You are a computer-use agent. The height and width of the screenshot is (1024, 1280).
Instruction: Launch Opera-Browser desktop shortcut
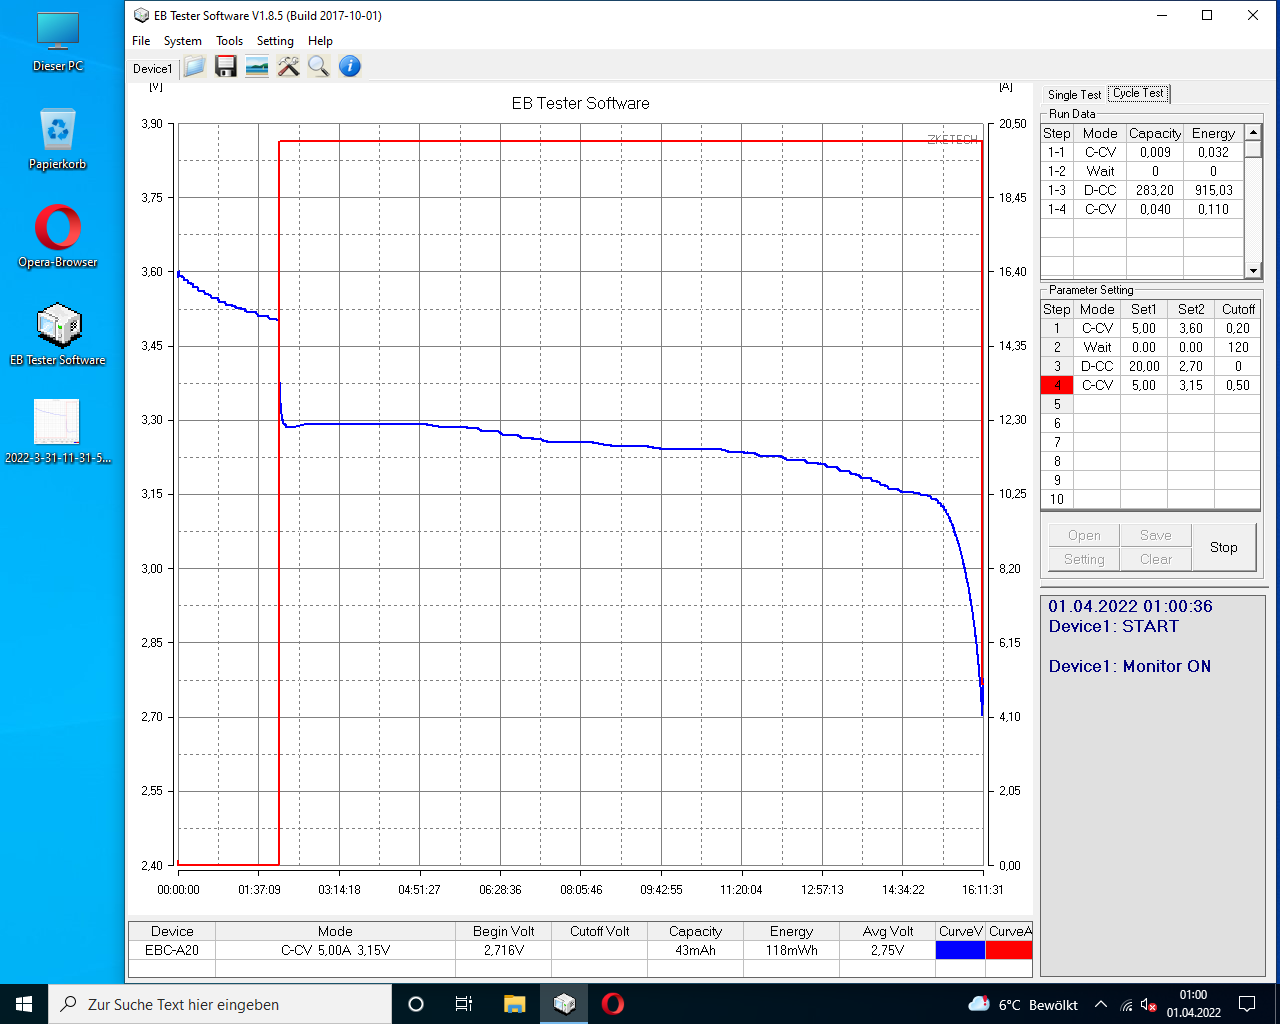pos(58,237)
